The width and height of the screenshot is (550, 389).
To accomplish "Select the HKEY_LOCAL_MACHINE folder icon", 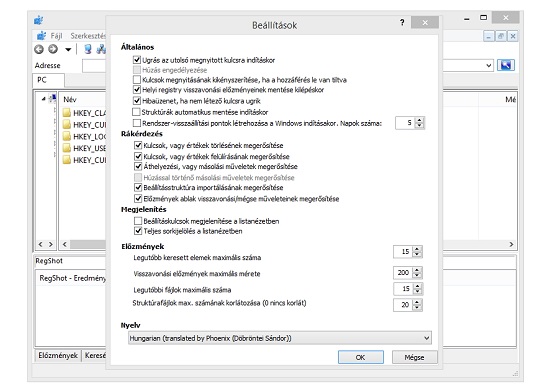I will 67,136.
